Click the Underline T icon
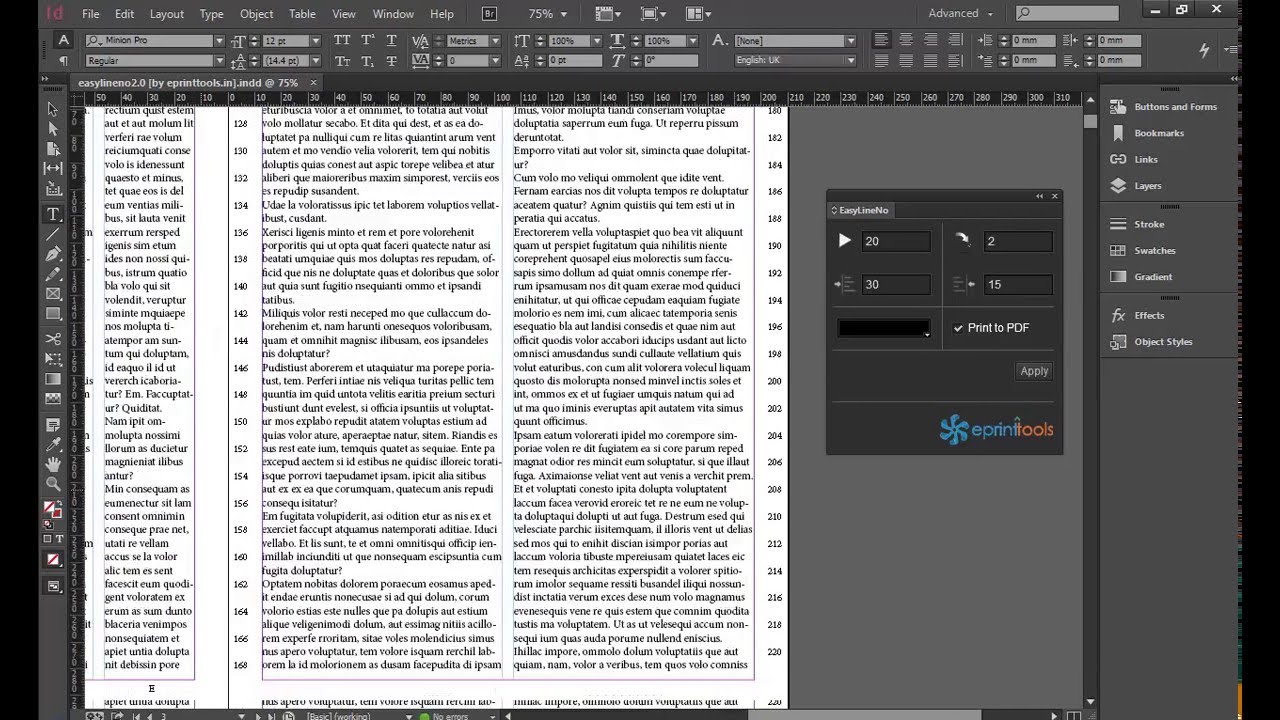 (391, 41)
